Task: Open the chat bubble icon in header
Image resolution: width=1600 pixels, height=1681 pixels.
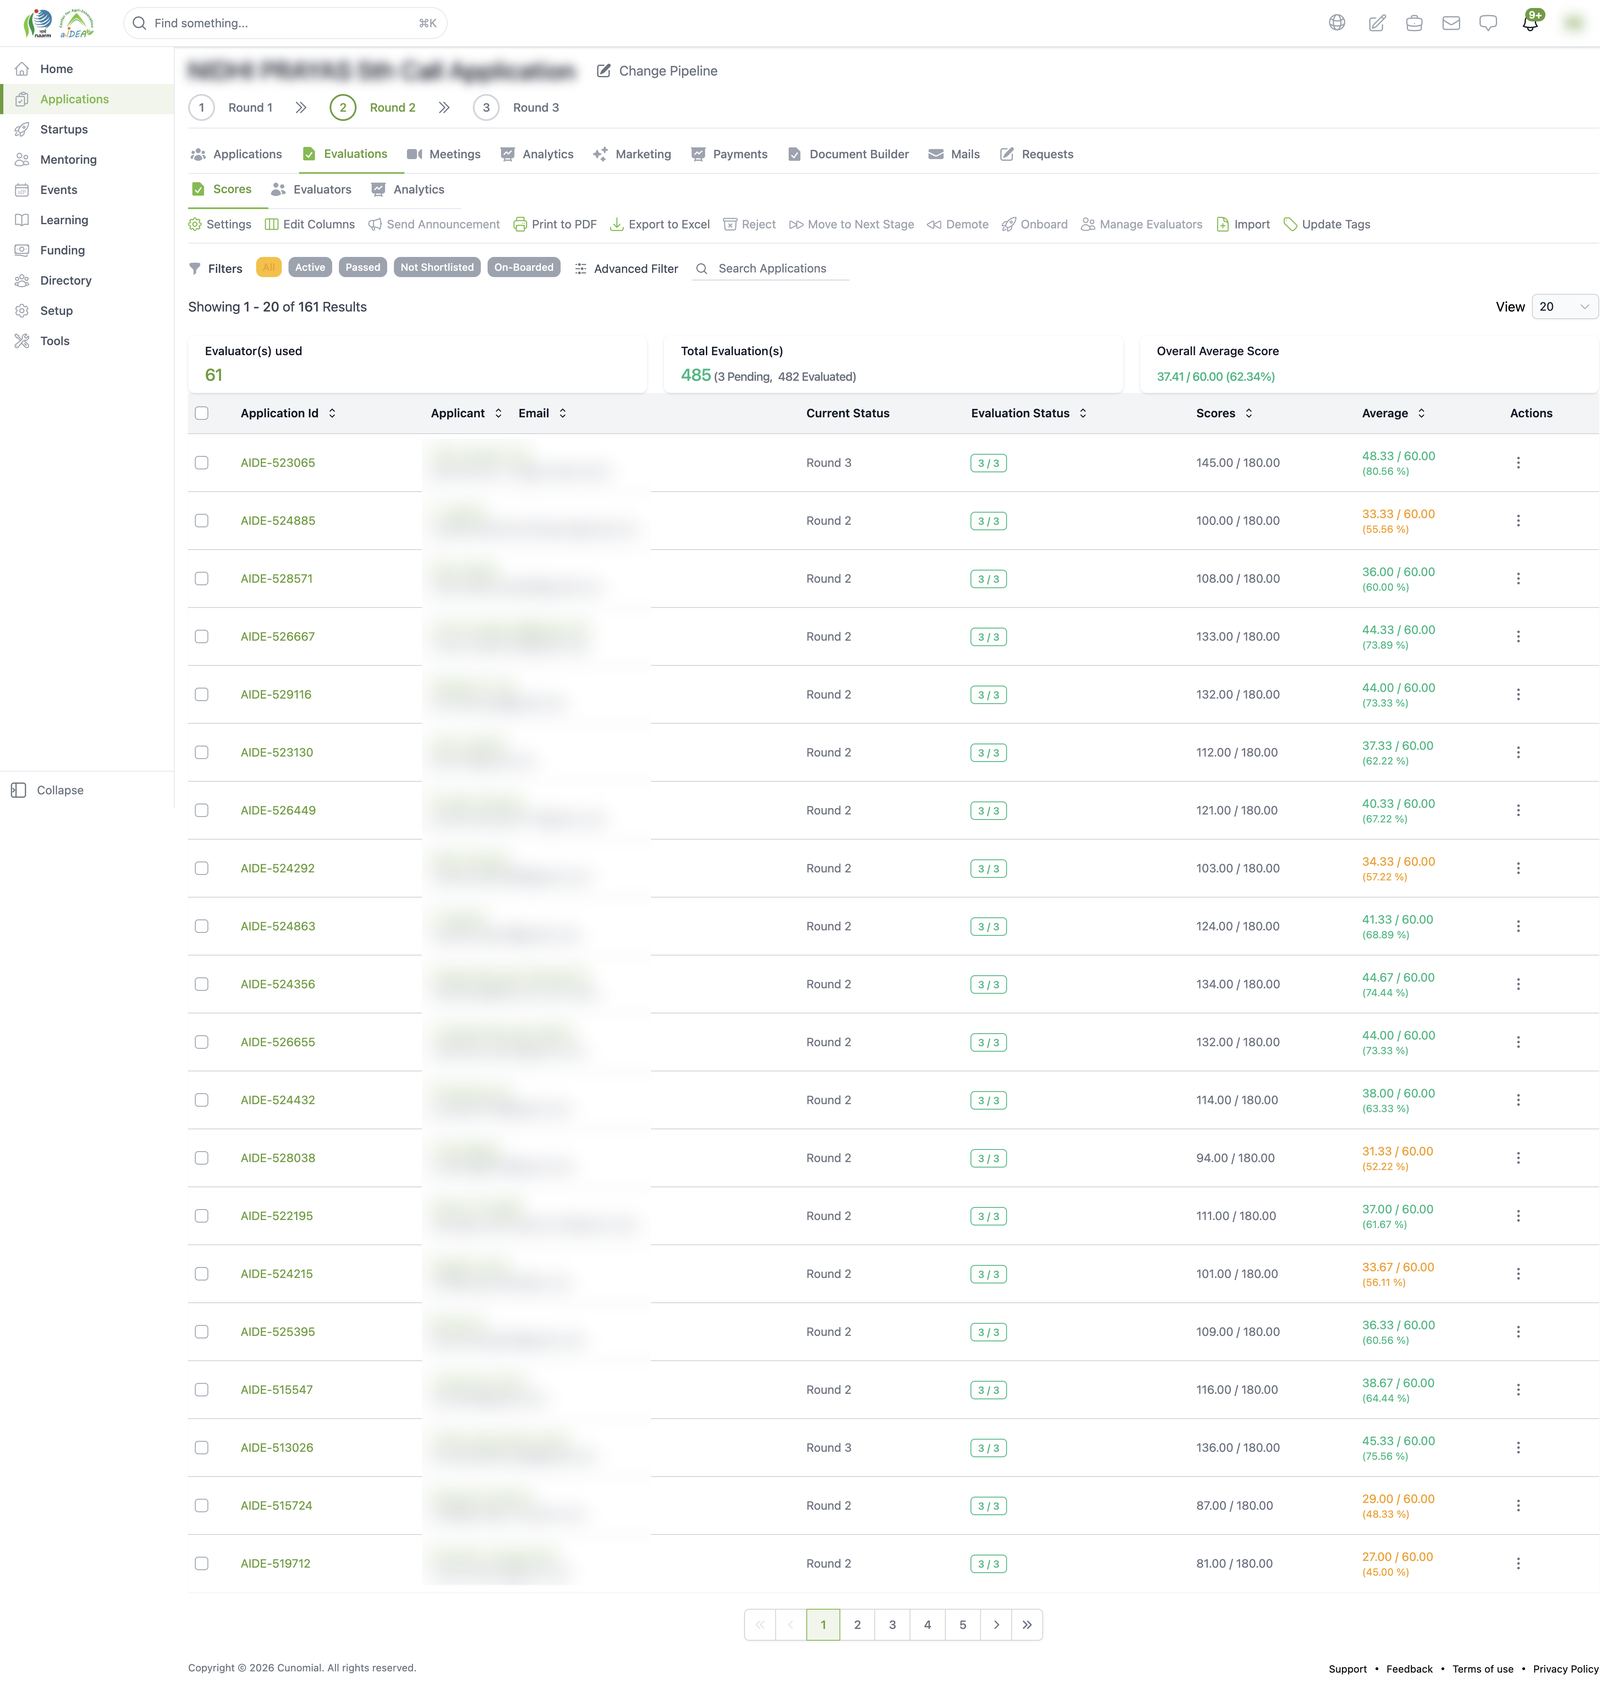Action: coord(1488,23)
